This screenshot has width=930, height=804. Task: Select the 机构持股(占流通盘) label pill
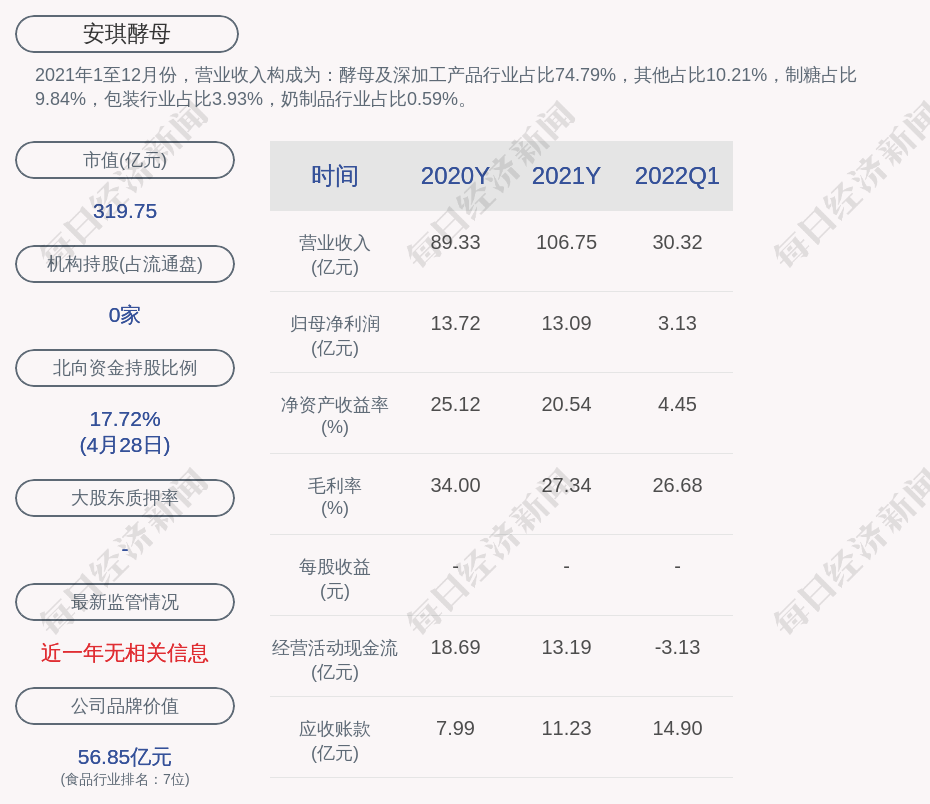click(x=125, y=264)
